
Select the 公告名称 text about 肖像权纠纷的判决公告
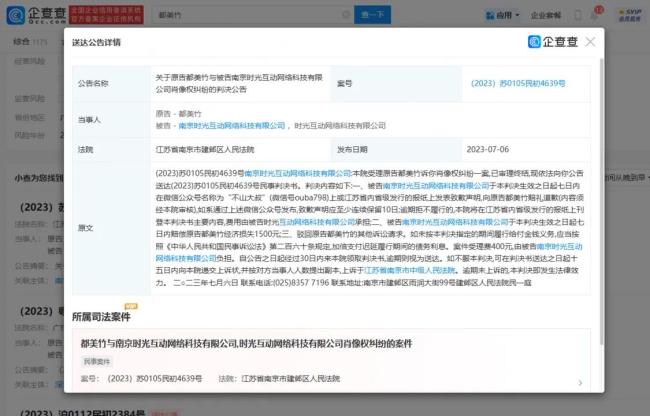tap(239, 83)
